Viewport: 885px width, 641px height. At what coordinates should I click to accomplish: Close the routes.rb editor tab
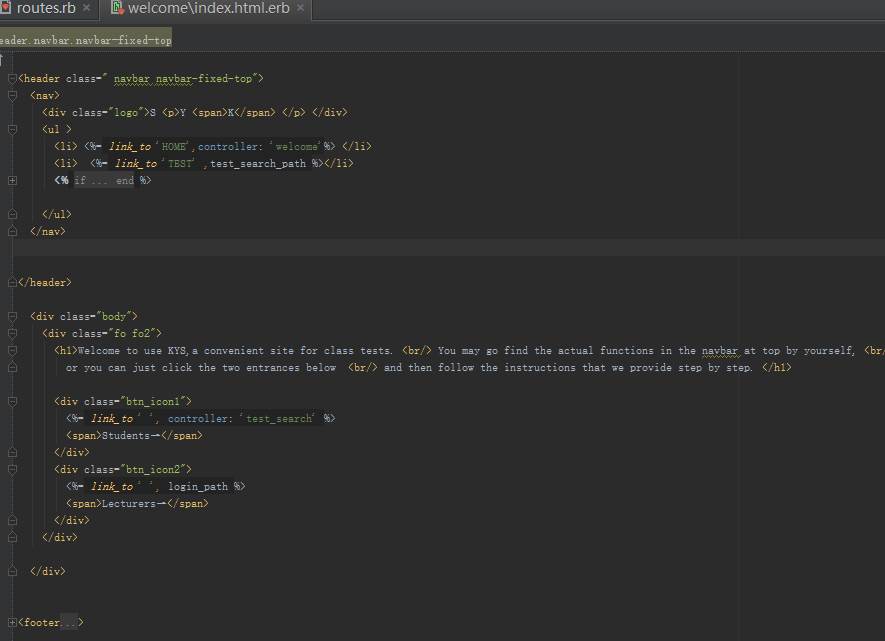click(87, 9)
